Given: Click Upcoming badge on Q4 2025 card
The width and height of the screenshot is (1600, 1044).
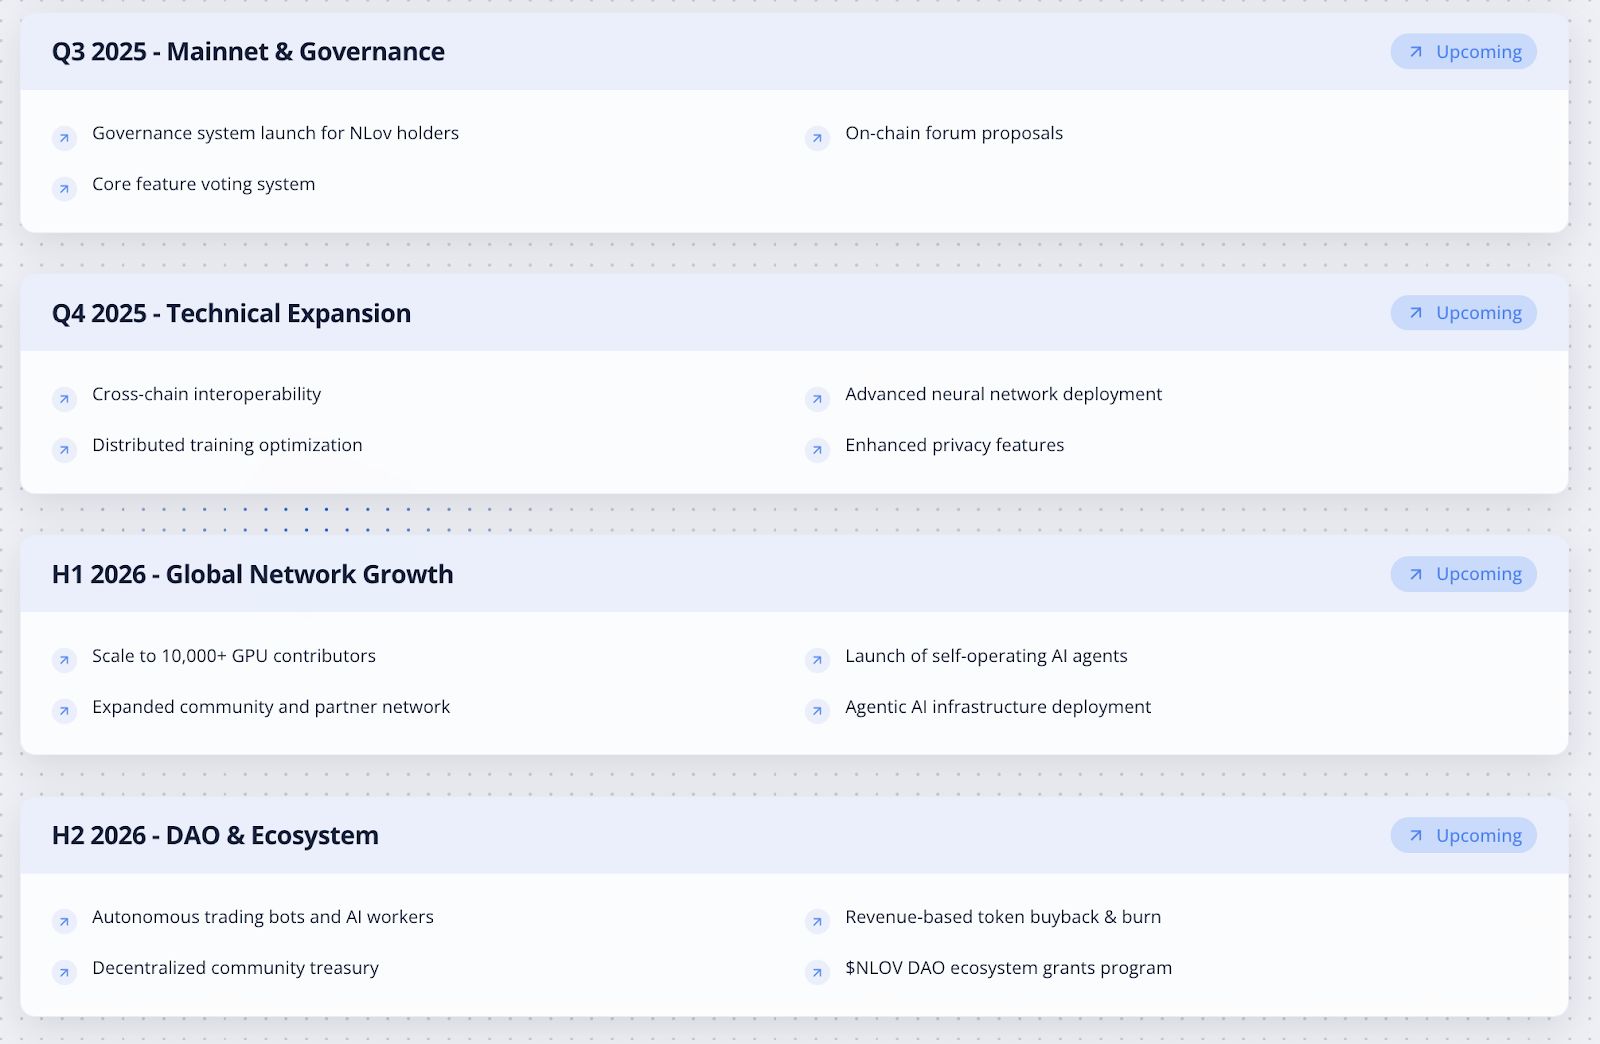Looking at the screenshot, I should [x=1463, y=313].
